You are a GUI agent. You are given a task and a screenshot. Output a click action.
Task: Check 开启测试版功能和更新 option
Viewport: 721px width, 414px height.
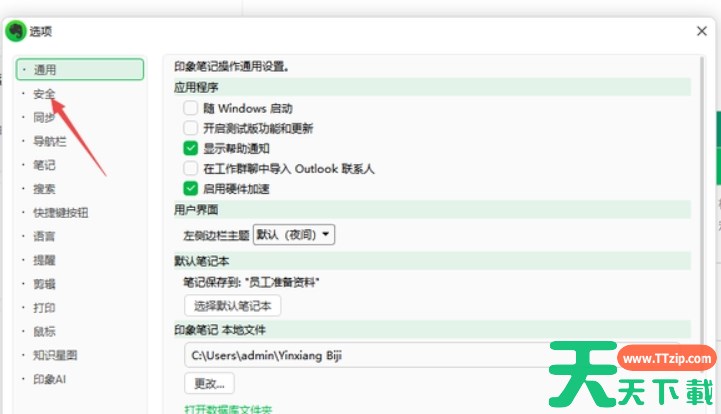190,128
